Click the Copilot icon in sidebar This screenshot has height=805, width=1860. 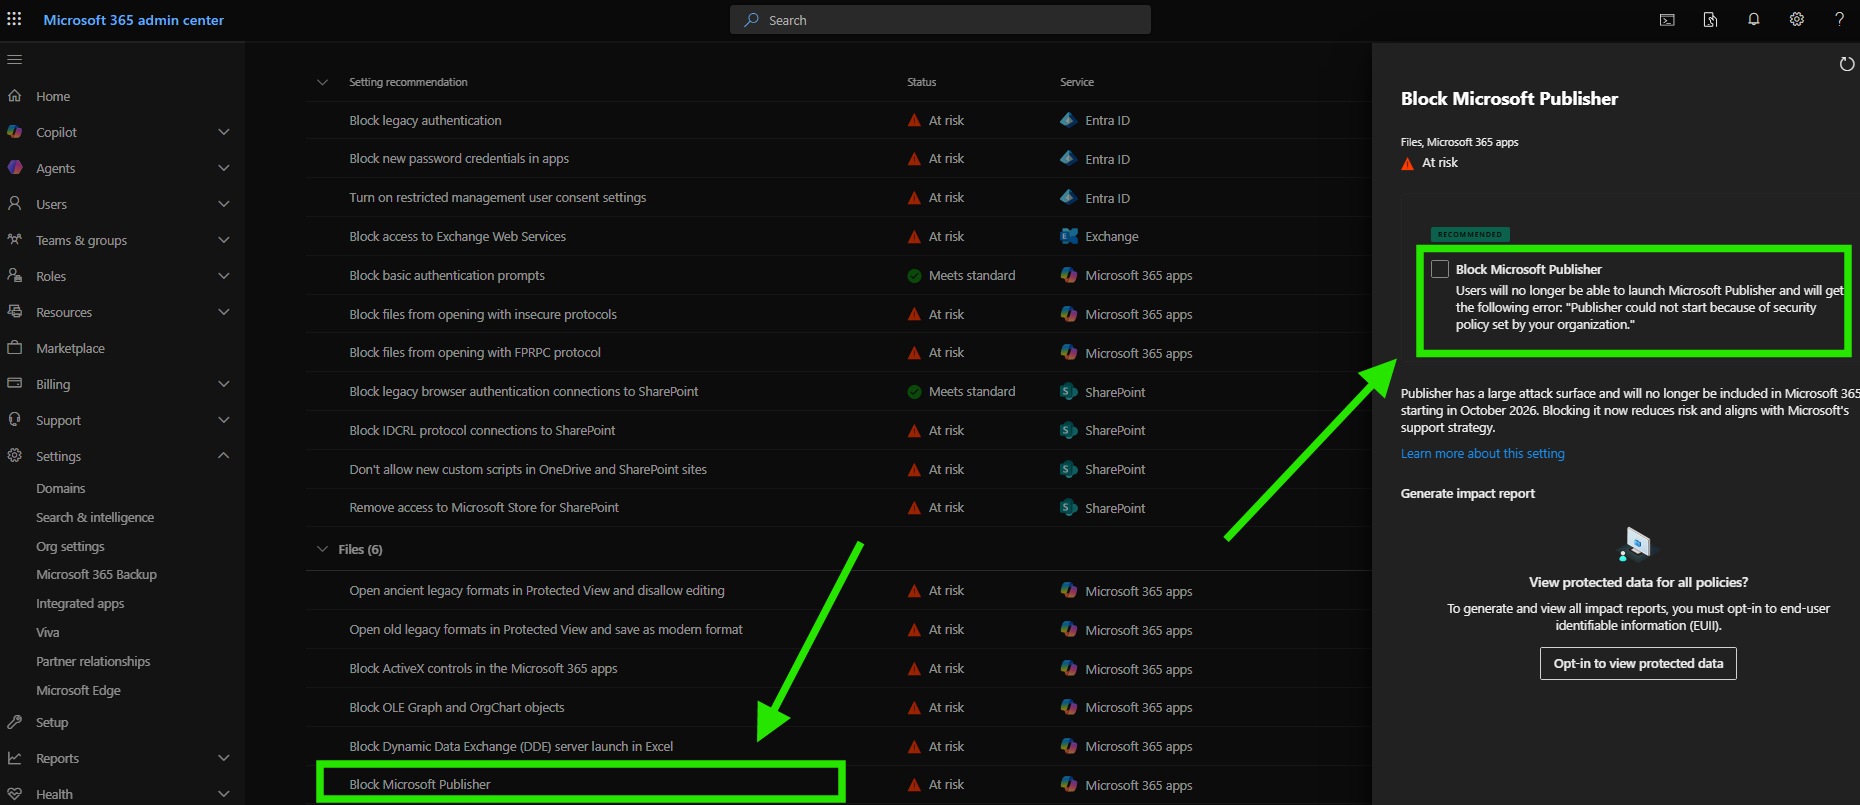(14, 132)
